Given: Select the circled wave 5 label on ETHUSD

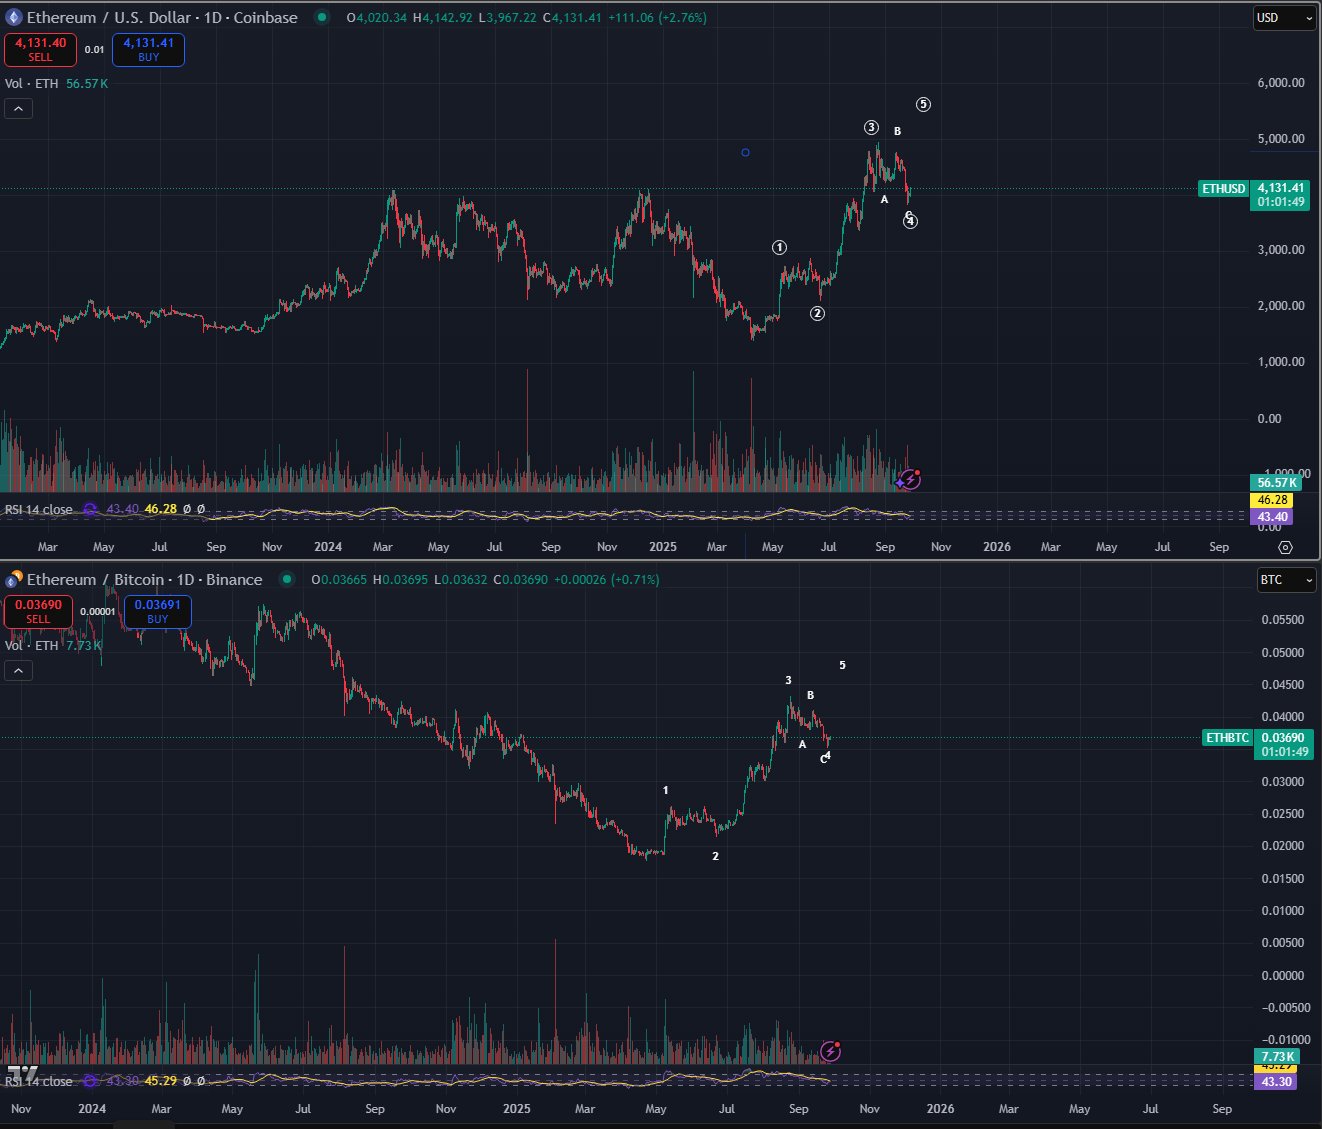Looking at the screenshot, I should [x=923, y=104].
